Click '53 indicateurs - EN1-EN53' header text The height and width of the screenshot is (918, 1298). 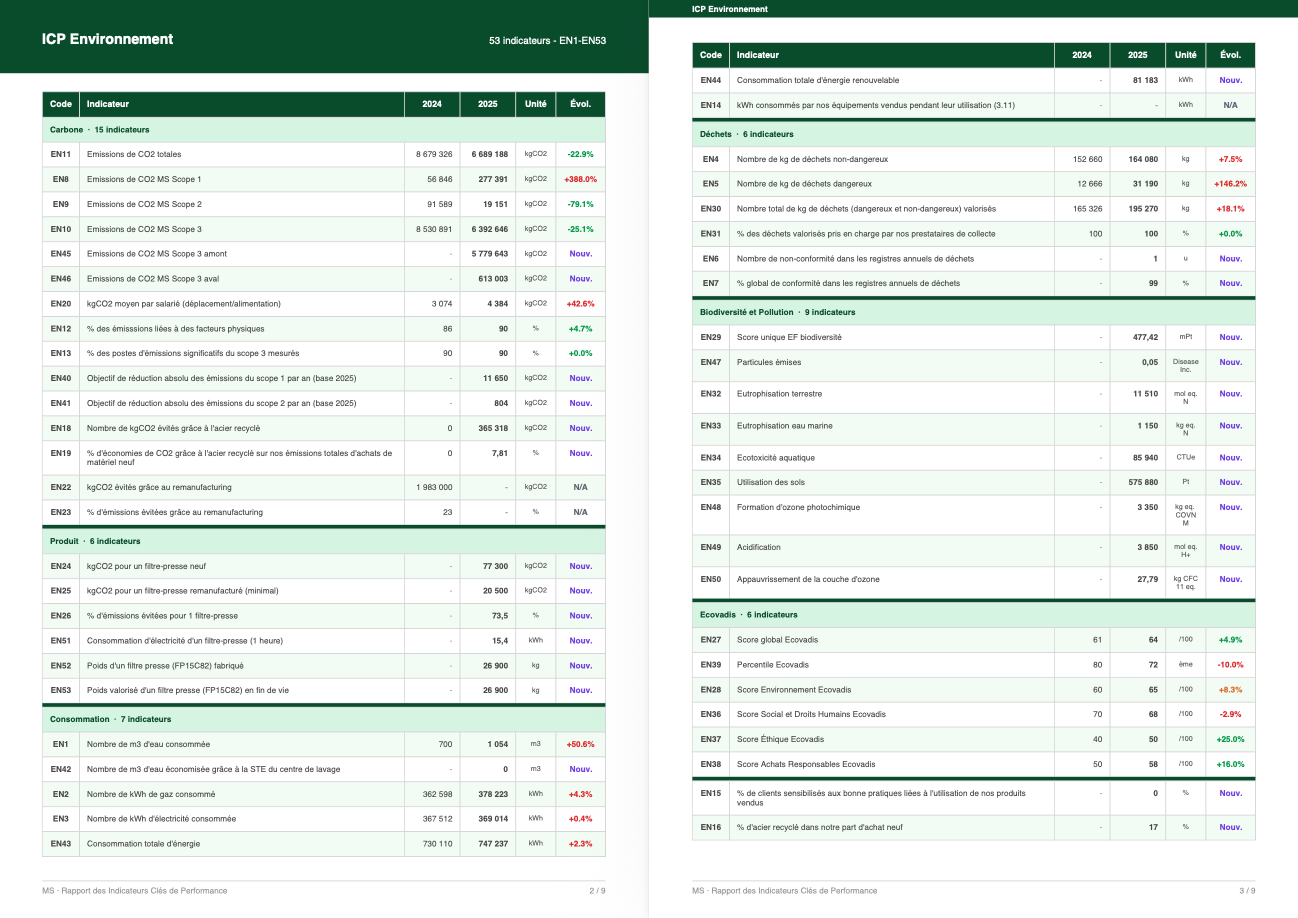[547, 41]
